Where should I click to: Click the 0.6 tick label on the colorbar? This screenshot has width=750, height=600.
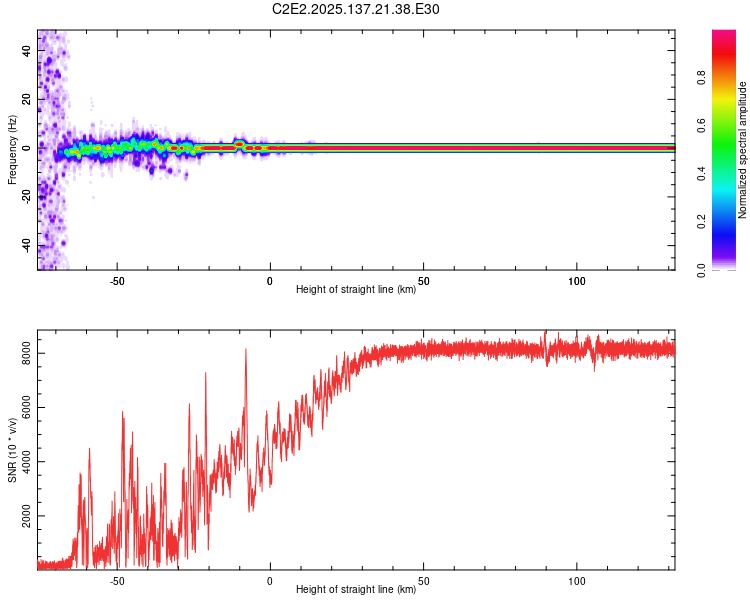point(701,125)
